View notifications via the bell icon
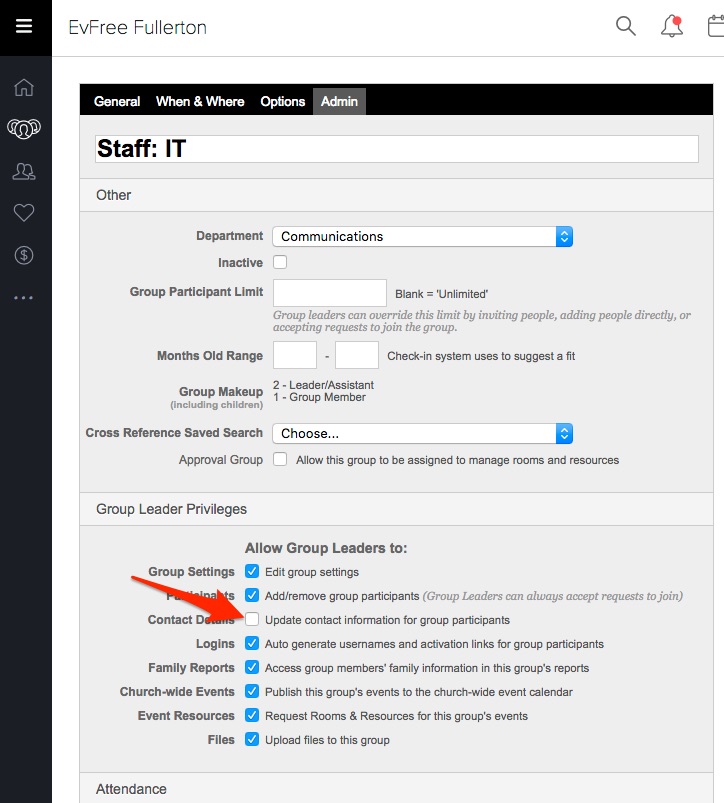 [672, 27]
